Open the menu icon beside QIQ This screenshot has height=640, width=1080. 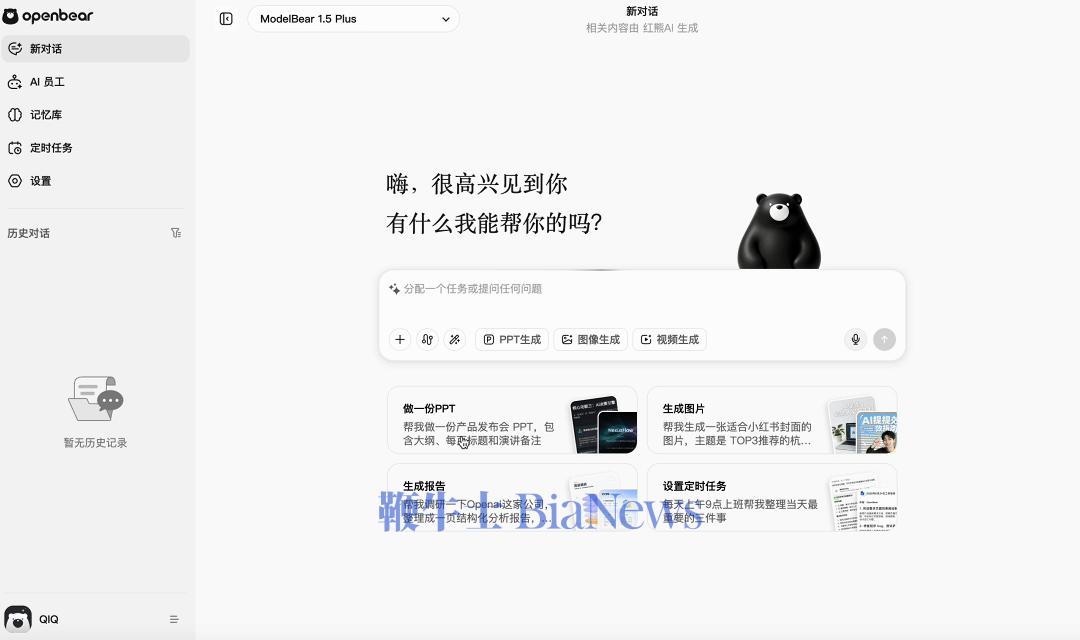tap(174, 619)
